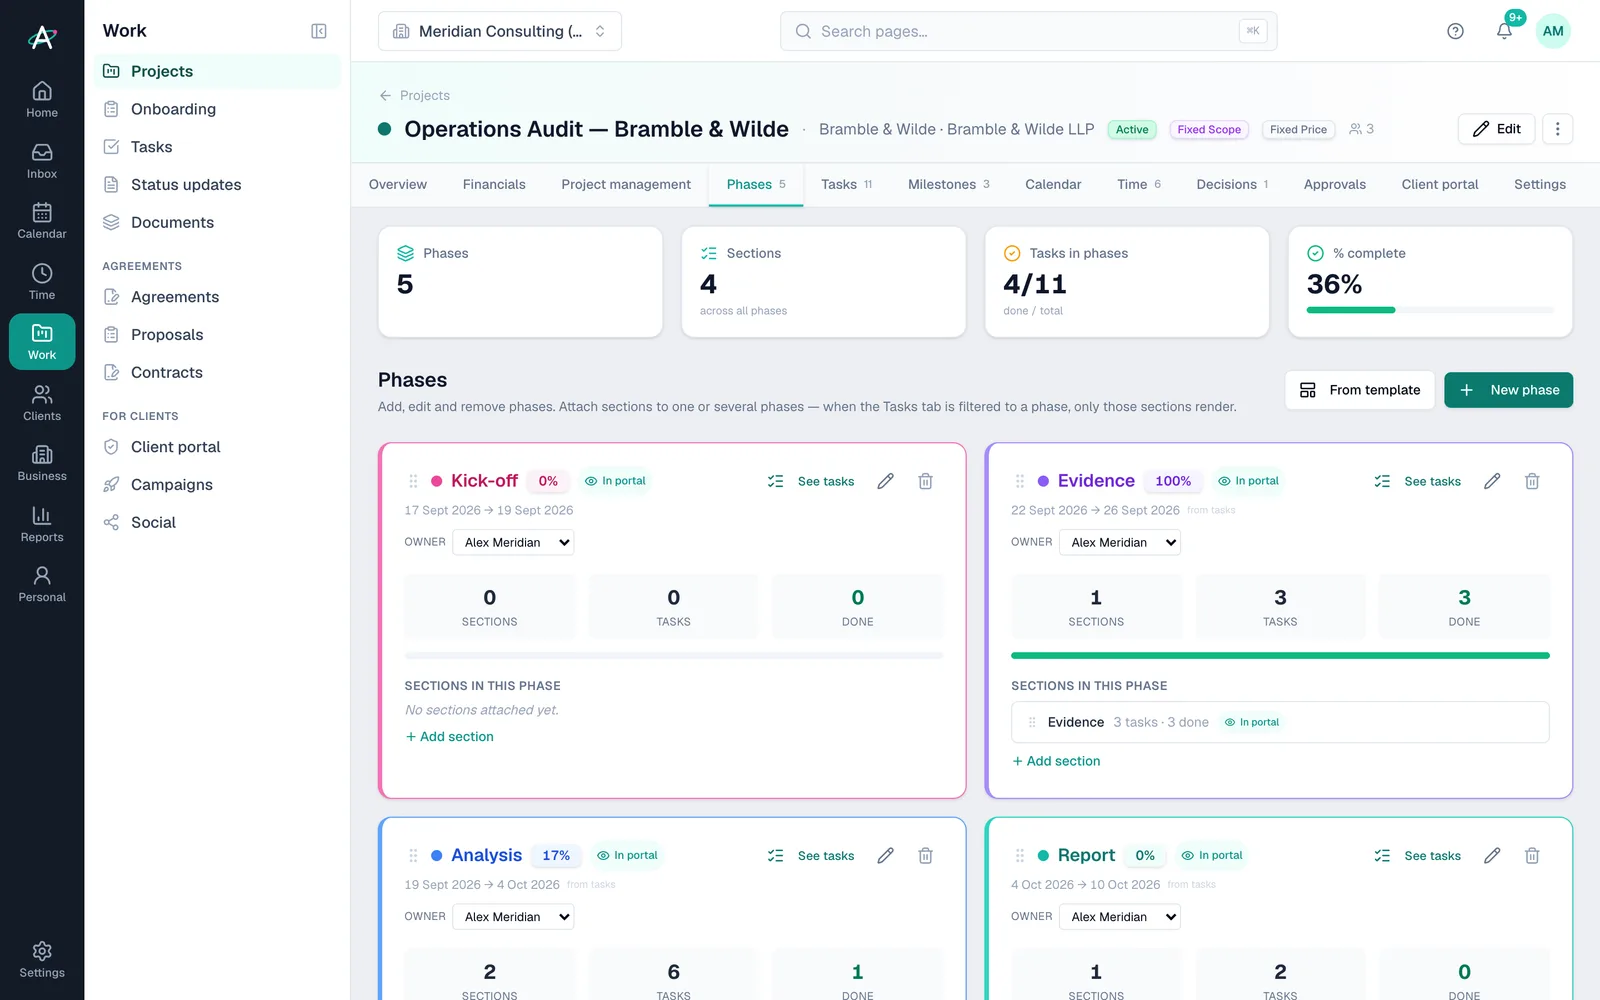Grab the Kick-off phase drag handle

tap(413, 481)
